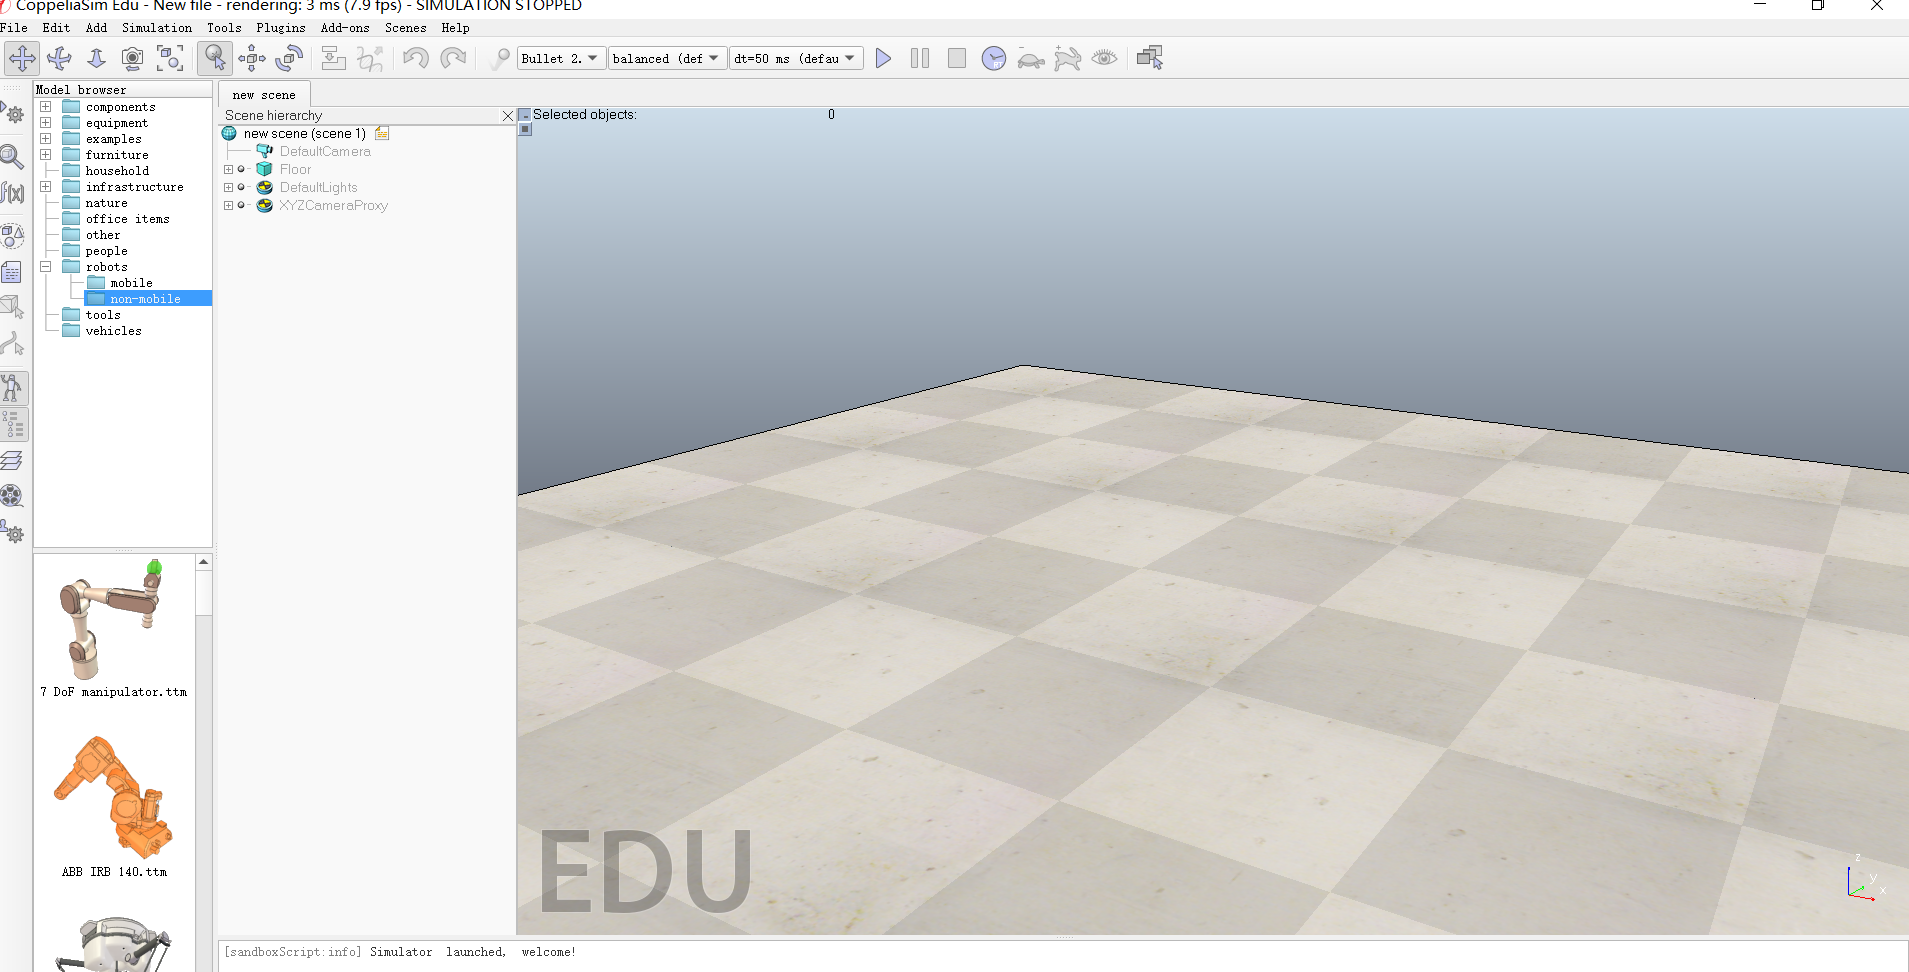Toggle scene hierarchy visibility sidebar button

[x=13, y=425]
